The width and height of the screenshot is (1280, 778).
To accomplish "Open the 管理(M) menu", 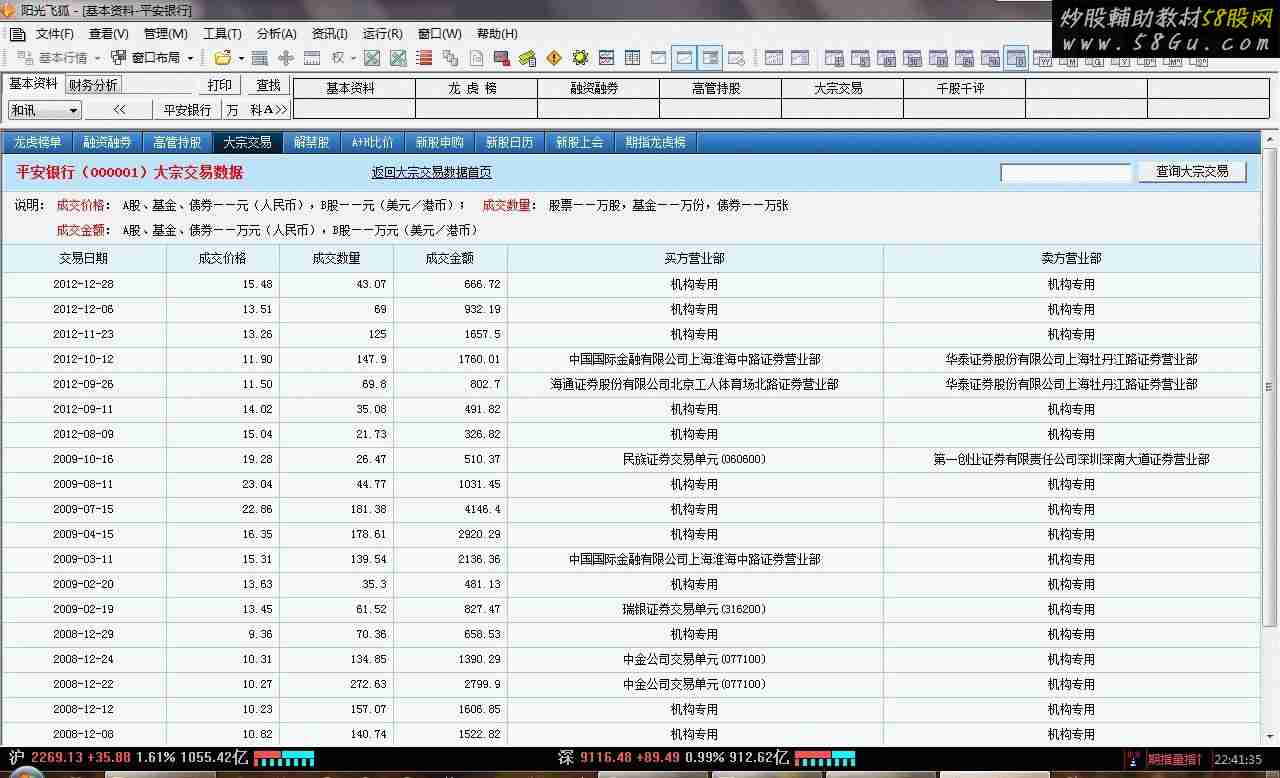I will click(x=166, y=34).
